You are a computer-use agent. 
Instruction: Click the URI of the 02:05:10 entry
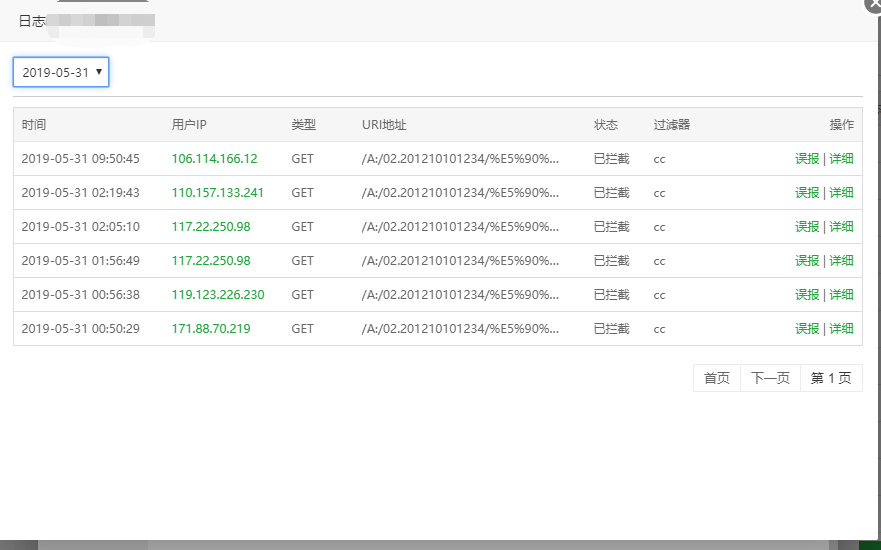pos(460,227)
